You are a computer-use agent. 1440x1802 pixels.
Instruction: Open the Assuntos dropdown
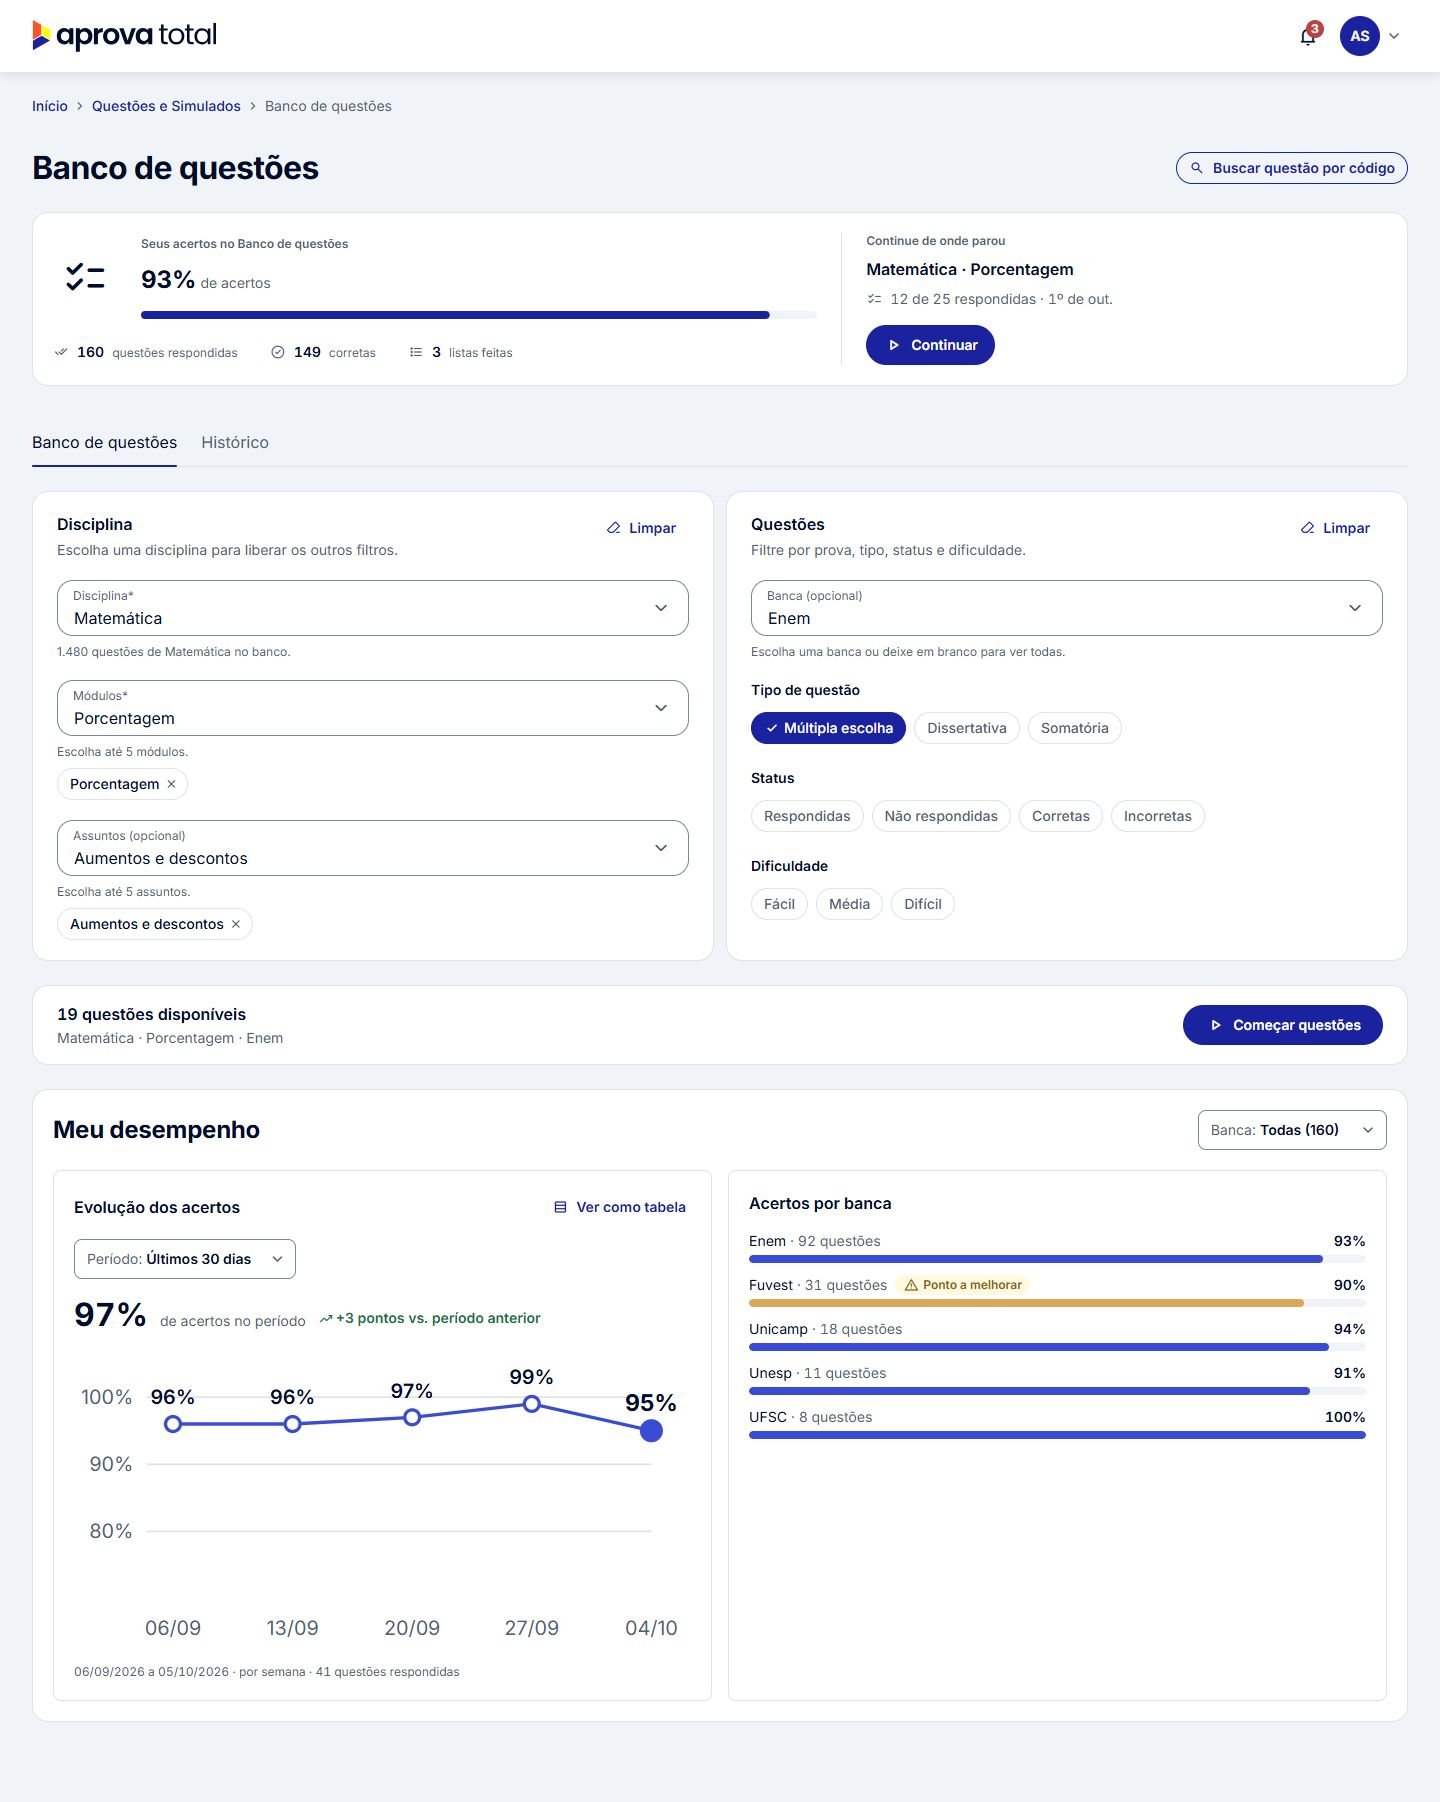coord(373,848)
